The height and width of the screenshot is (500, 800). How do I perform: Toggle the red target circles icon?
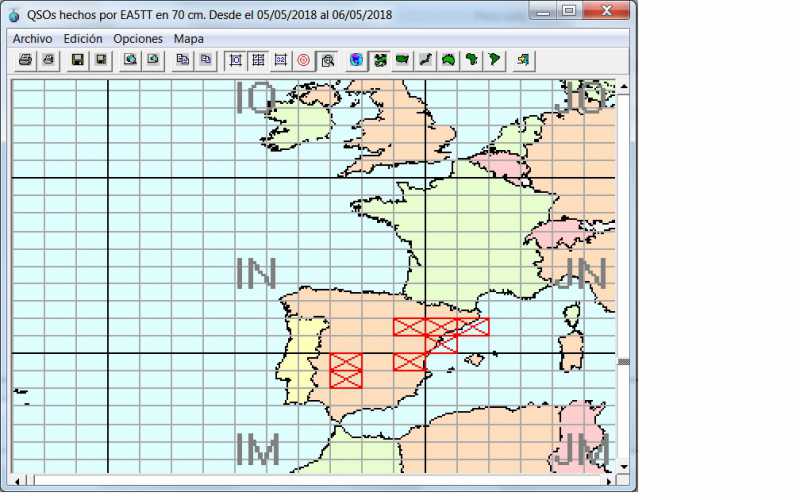tap(304, 60)
